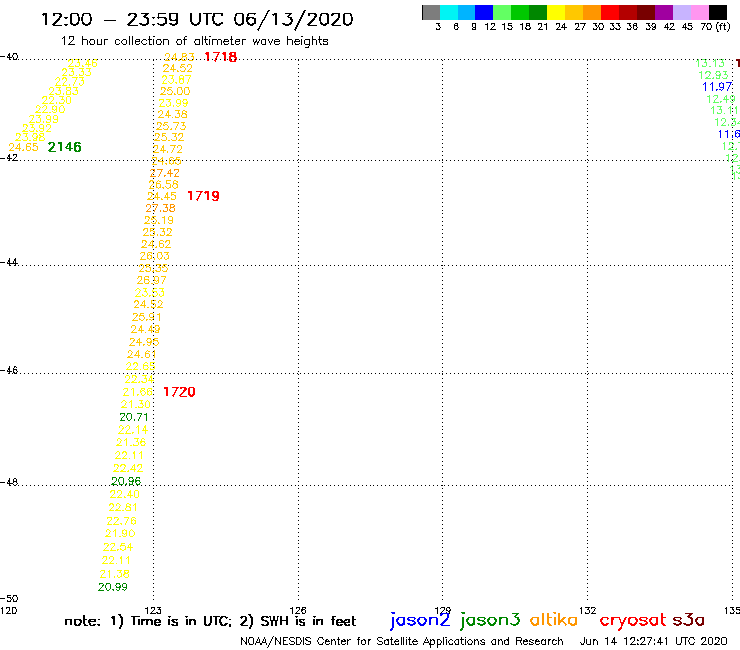Screen dimensions: 740x650
Task: Click the wave height value 22.65
Action: 141,367
